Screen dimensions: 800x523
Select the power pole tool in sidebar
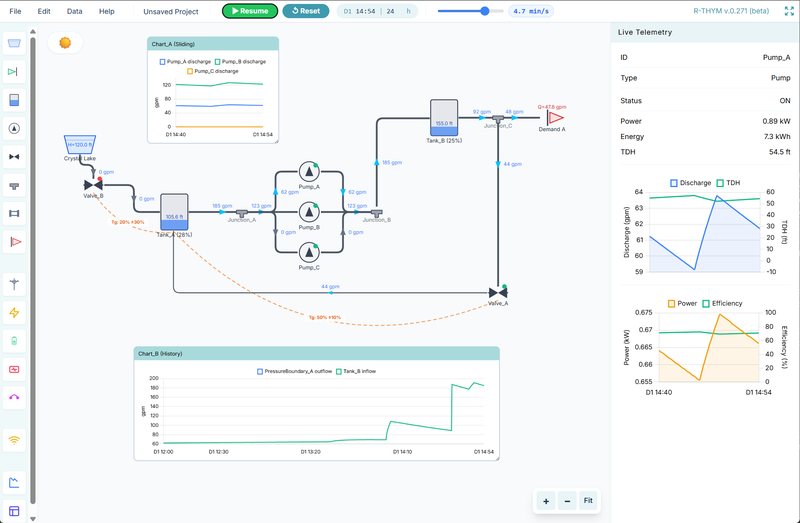point(14,284)
